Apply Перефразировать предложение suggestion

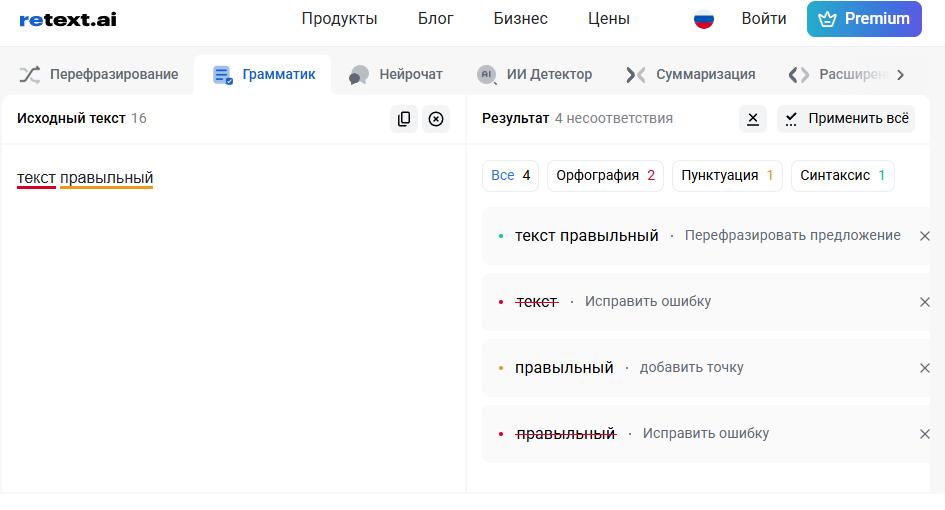[793, 235]
